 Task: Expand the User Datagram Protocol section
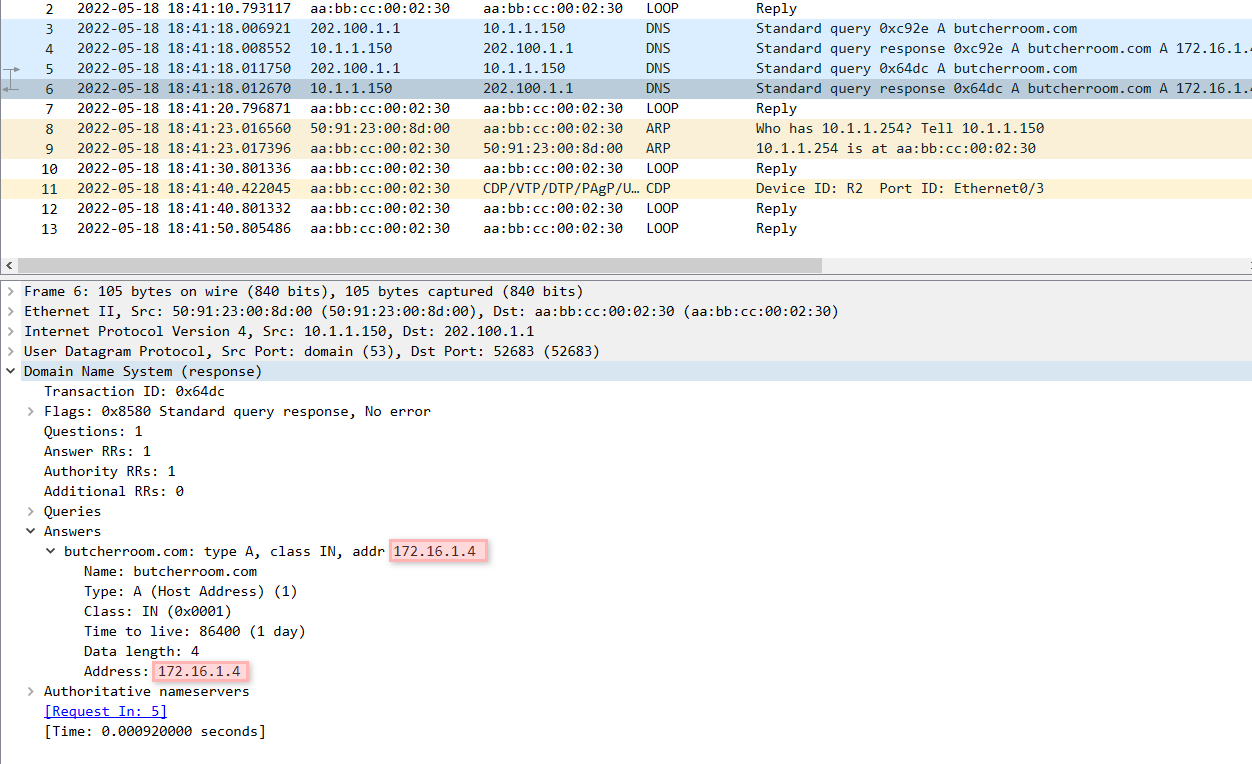click(11, 351)
